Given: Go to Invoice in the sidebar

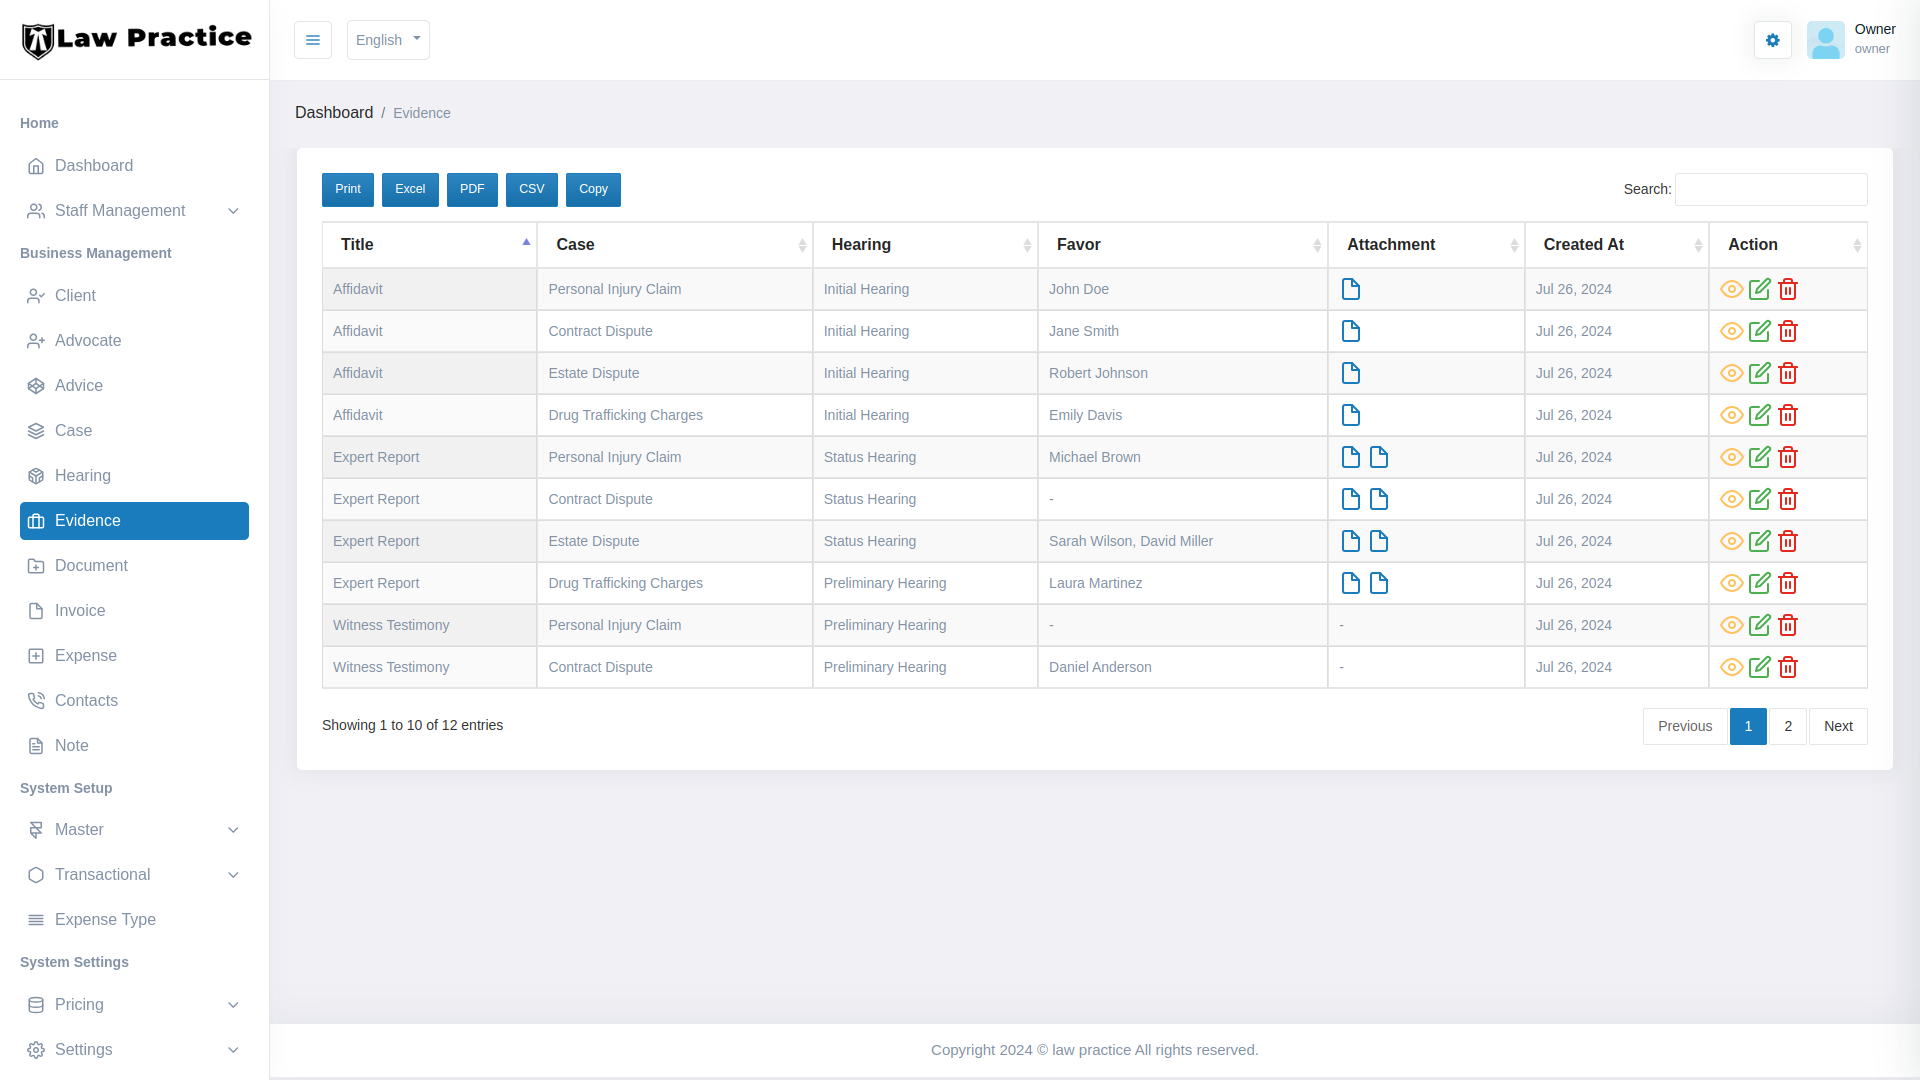Looking at the screenshot, I should point(80,611).
